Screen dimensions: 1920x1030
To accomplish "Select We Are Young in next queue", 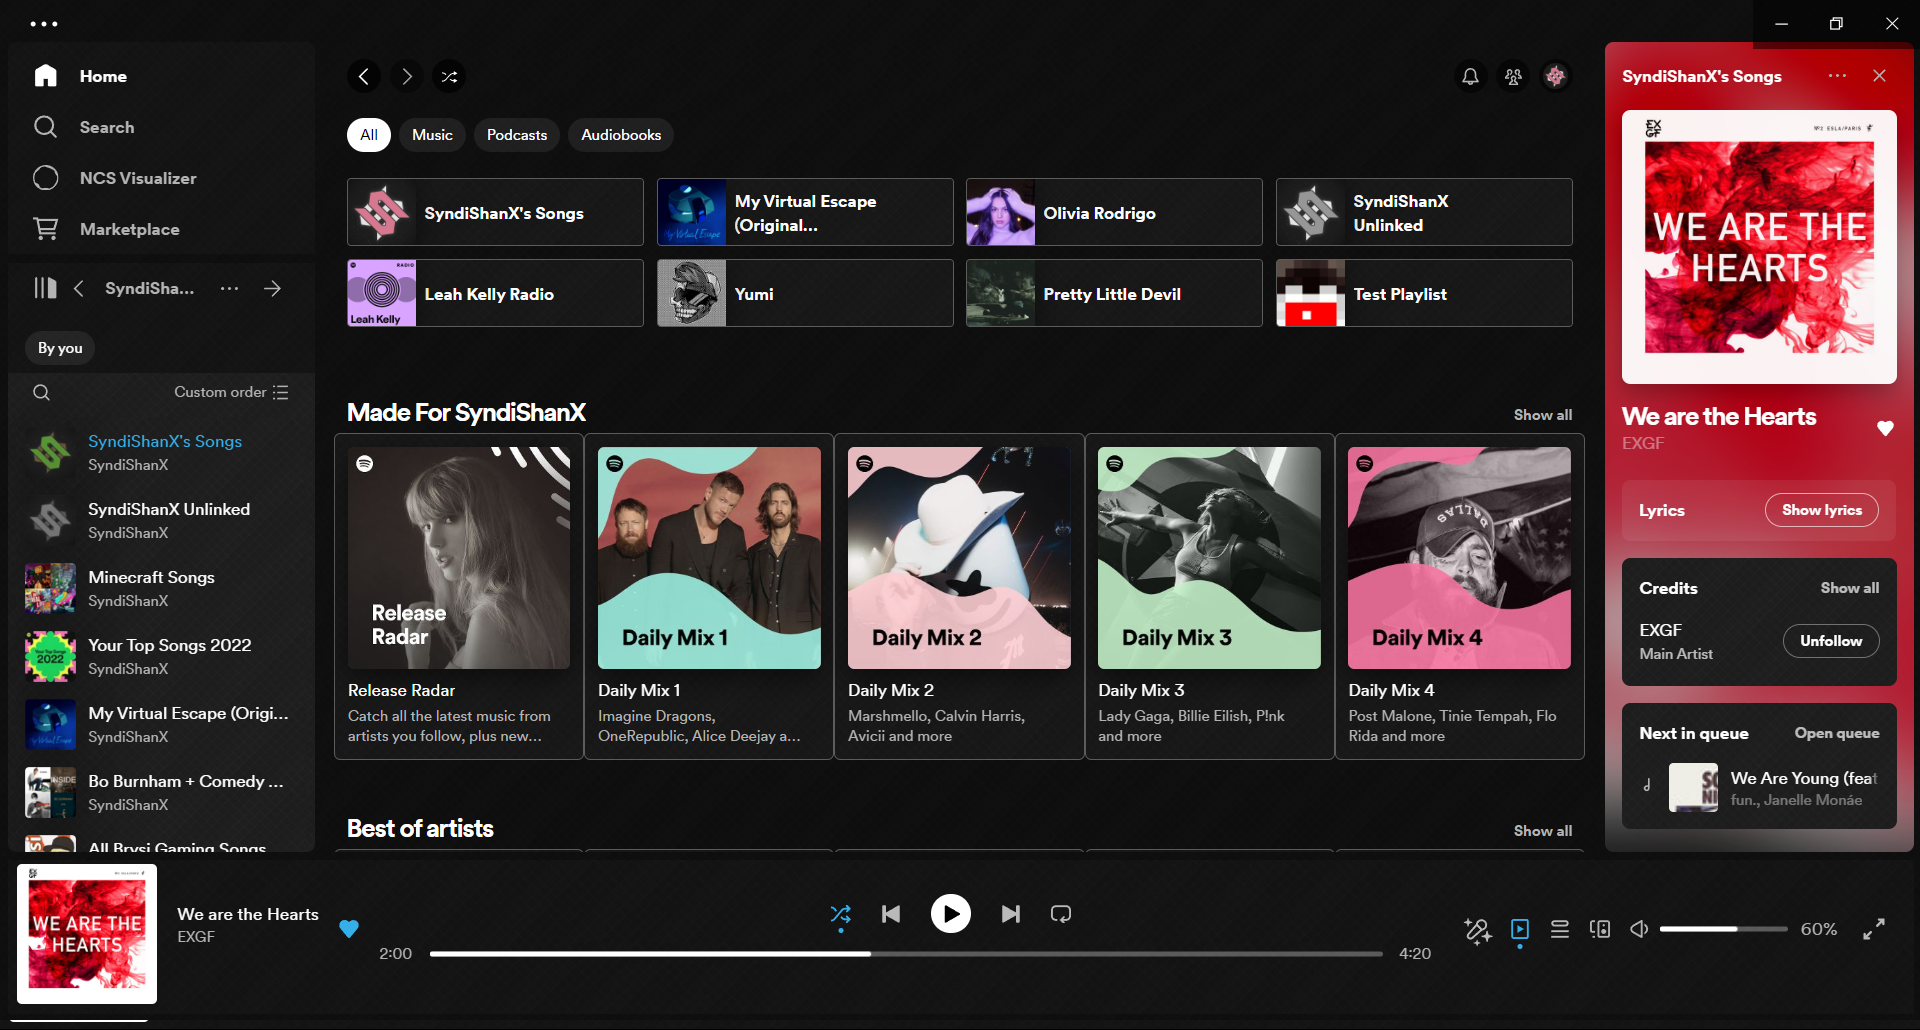I will tap(1759, 788).
